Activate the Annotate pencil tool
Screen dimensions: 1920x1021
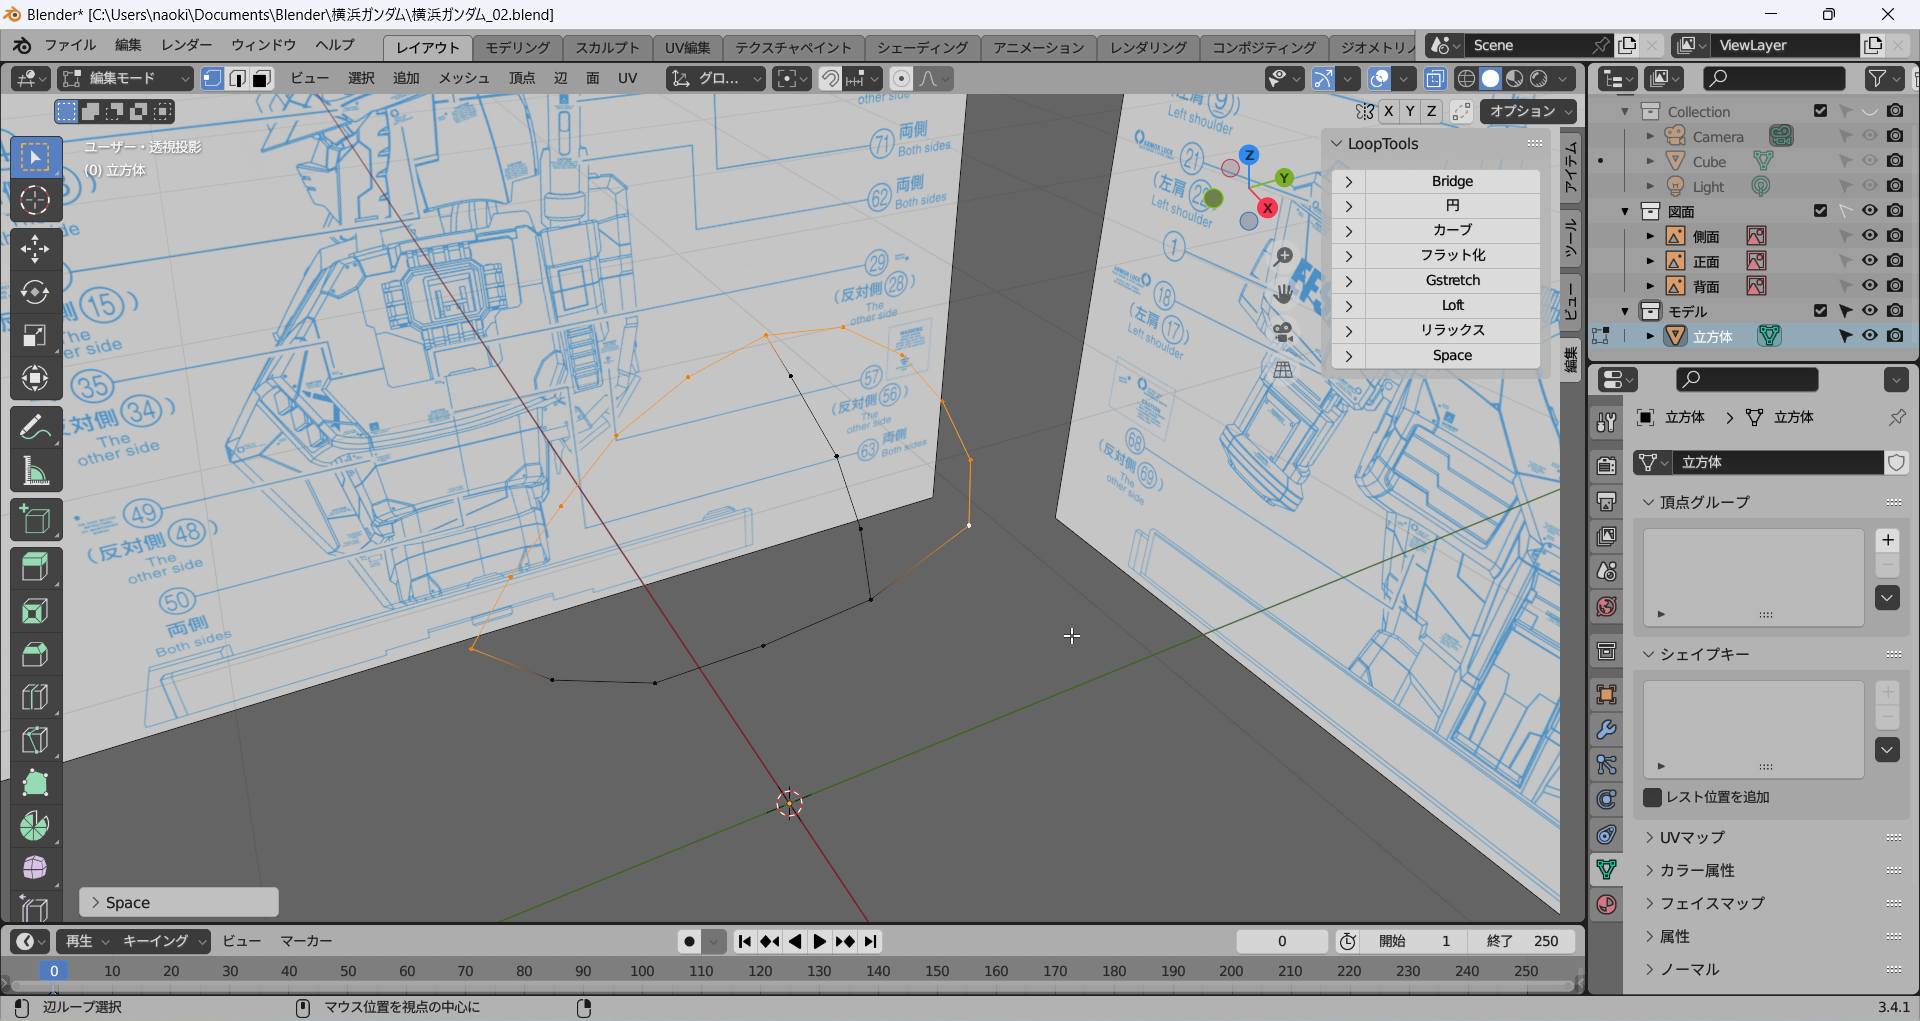(x=35, y=427)
